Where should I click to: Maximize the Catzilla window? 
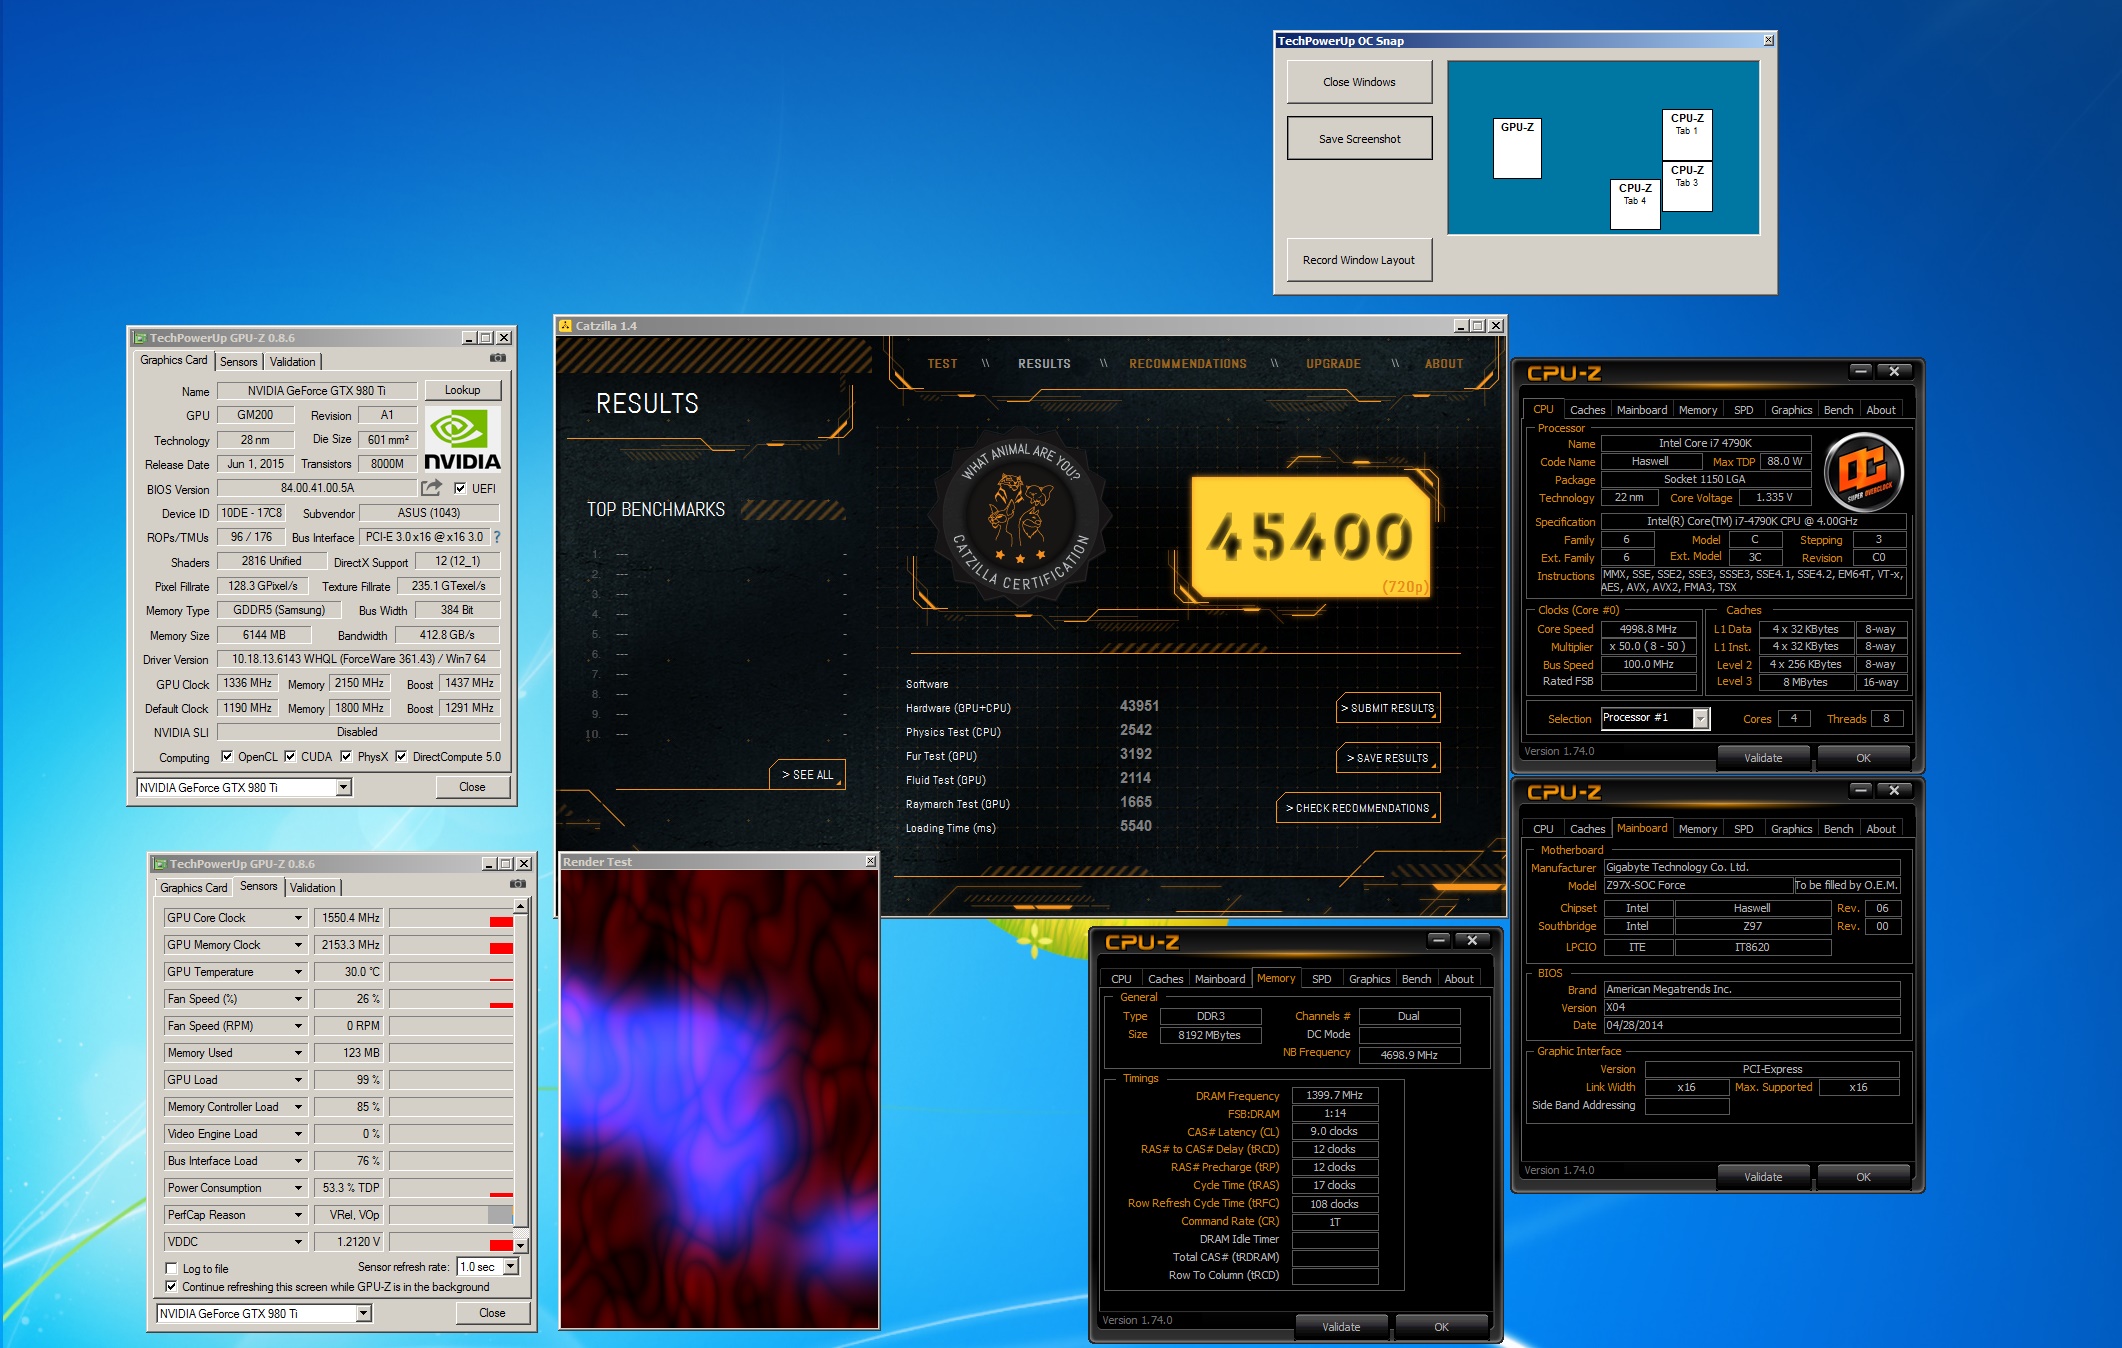[x=1477, y=326]
